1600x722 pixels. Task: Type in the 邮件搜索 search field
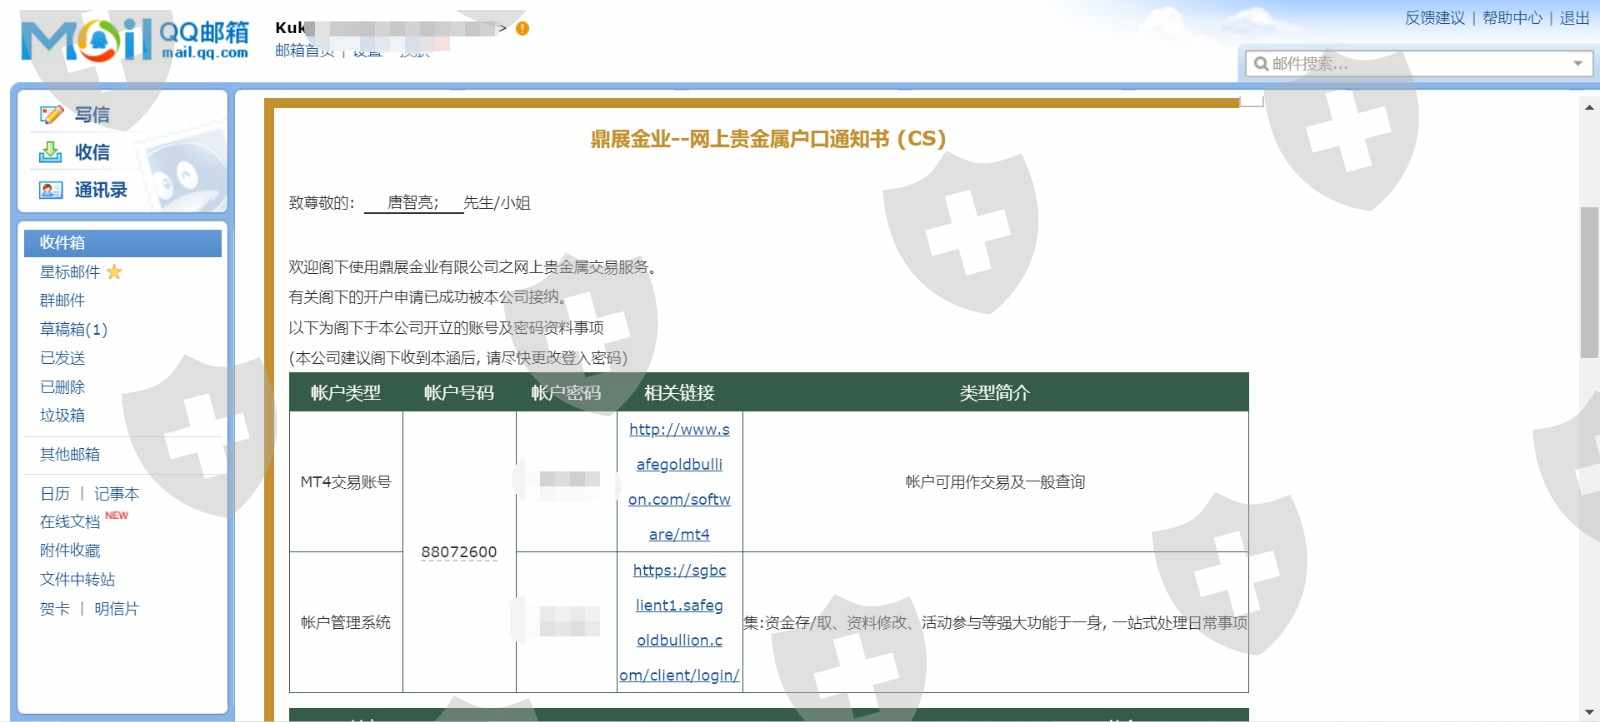(1418, 64)
